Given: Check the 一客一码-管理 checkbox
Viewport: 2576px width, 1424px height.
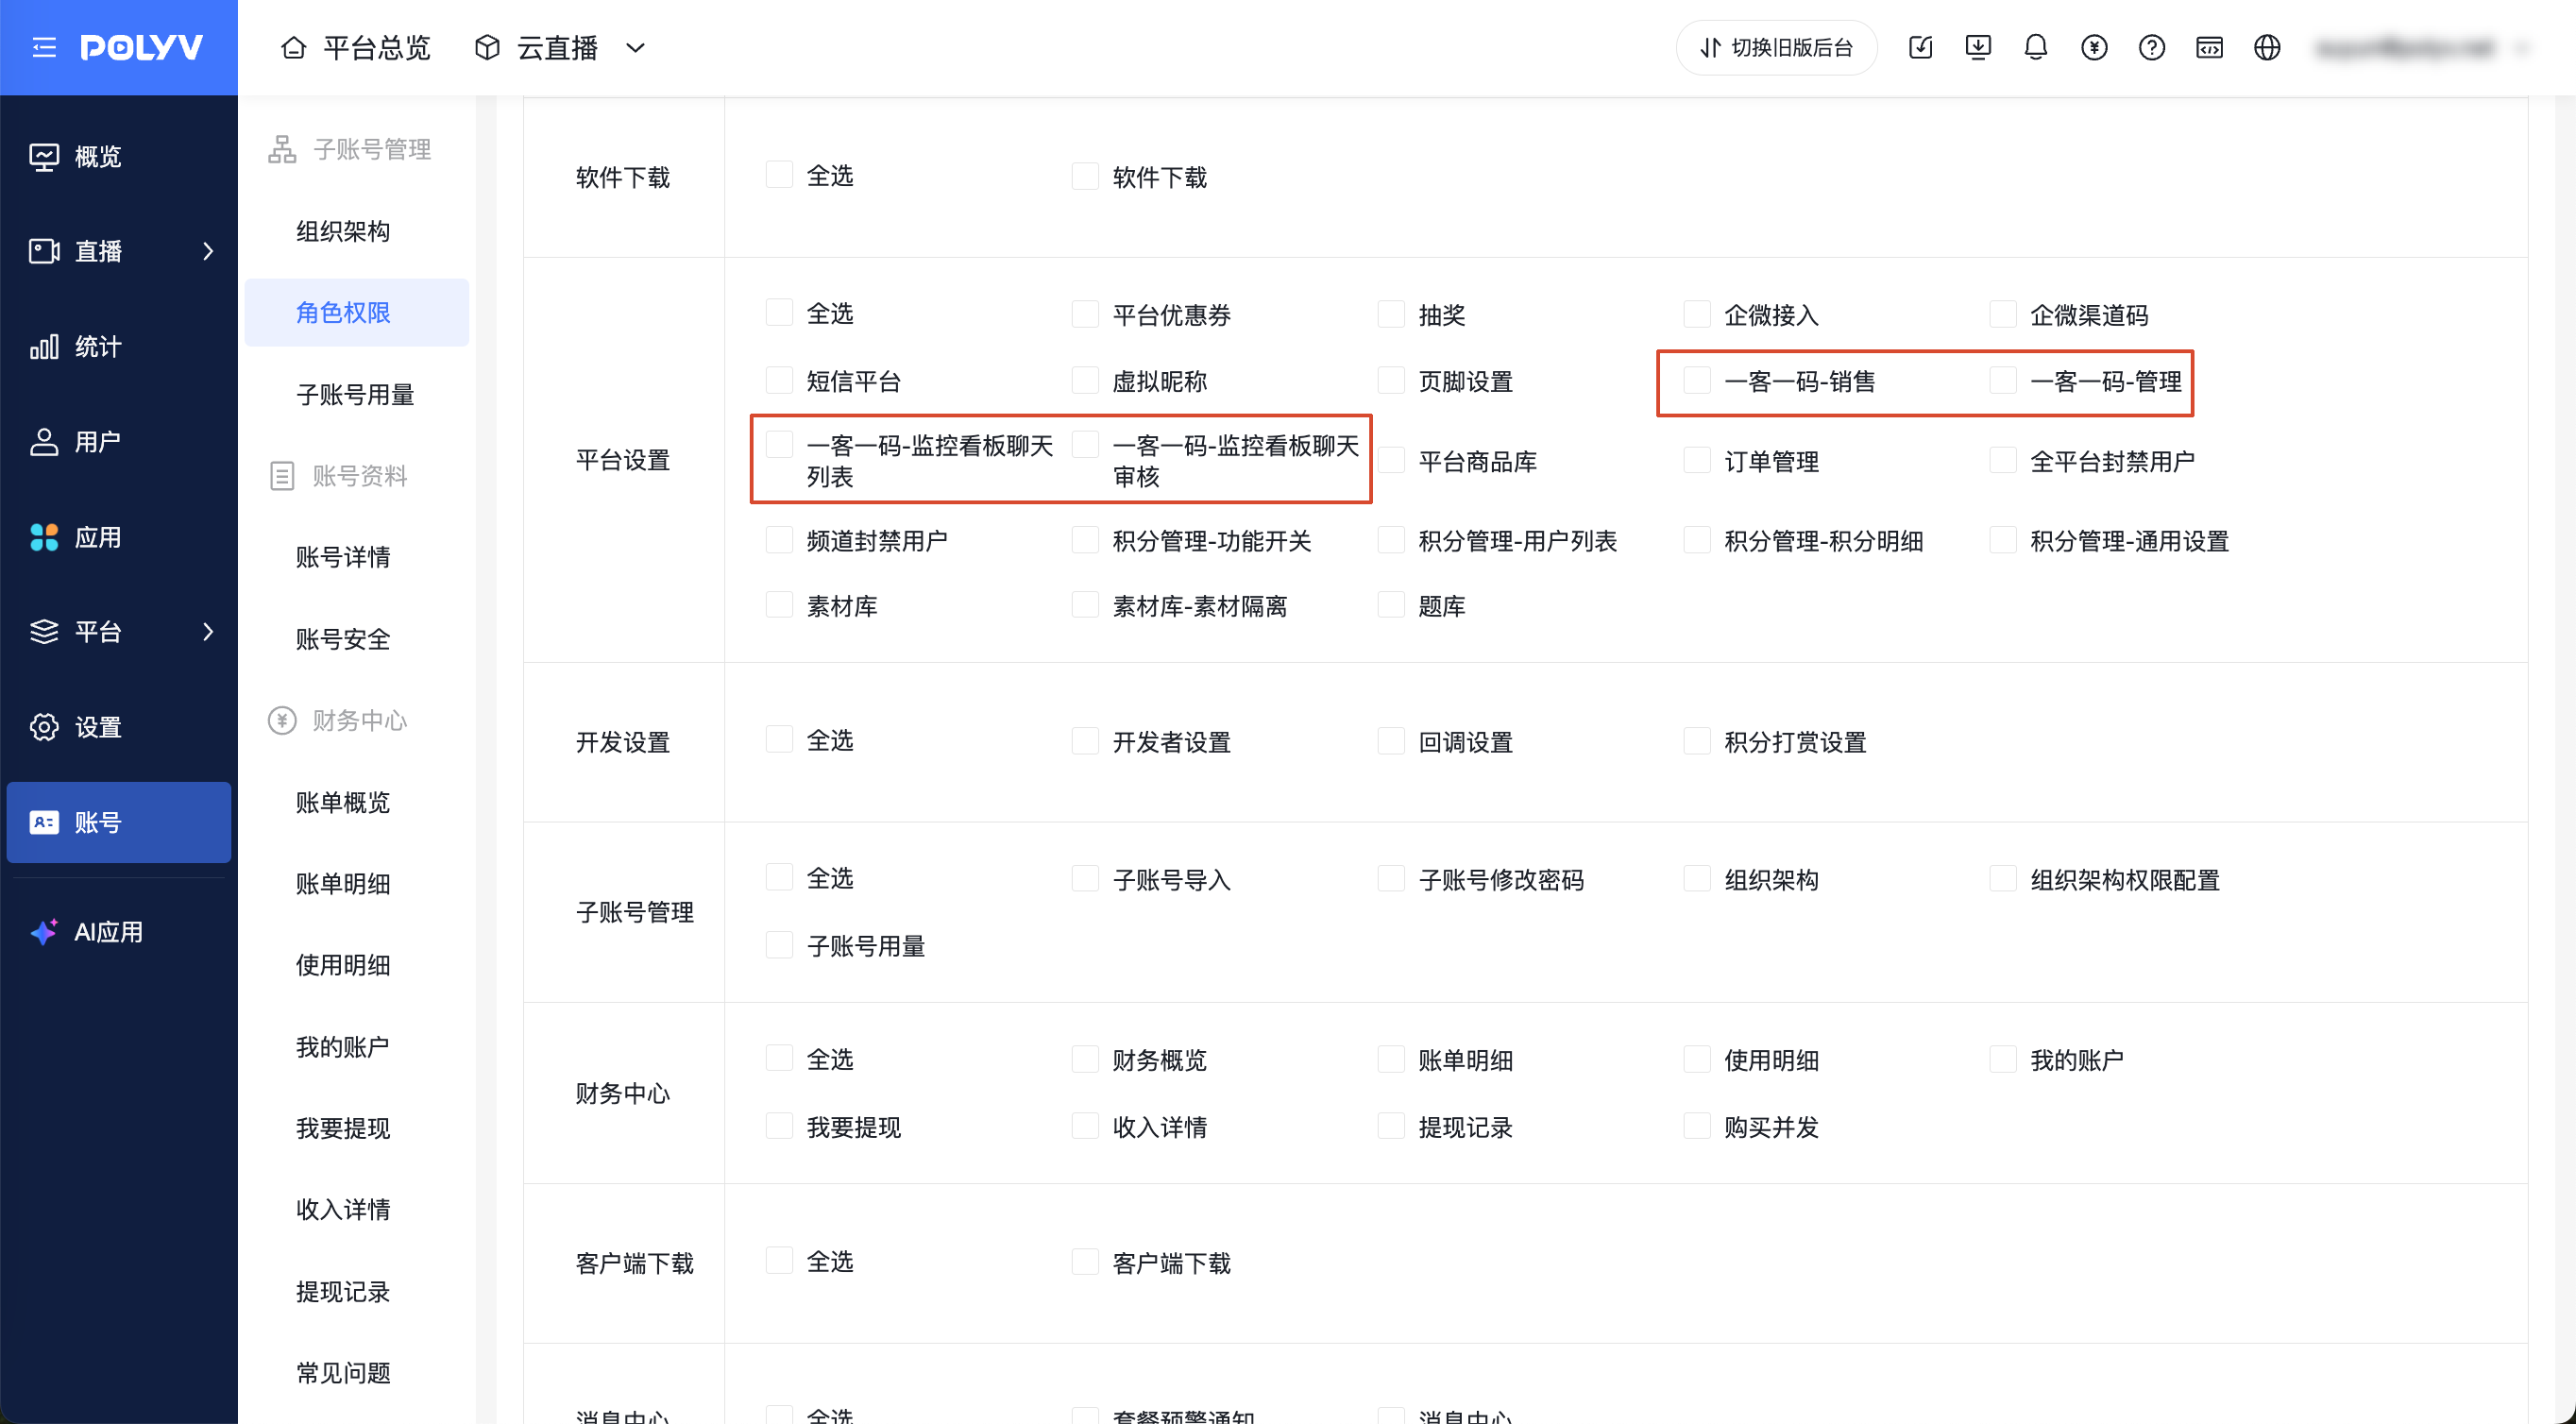Looking at the screenshot, I should (x=2003, y=380).
